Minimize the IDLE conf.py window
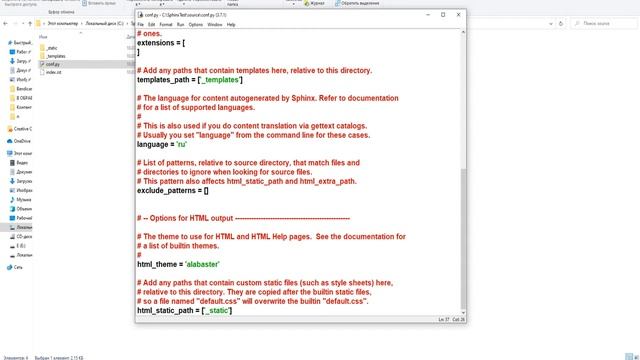Image resolution: width=640 pixels, height=360 pixels. point(428,15)
